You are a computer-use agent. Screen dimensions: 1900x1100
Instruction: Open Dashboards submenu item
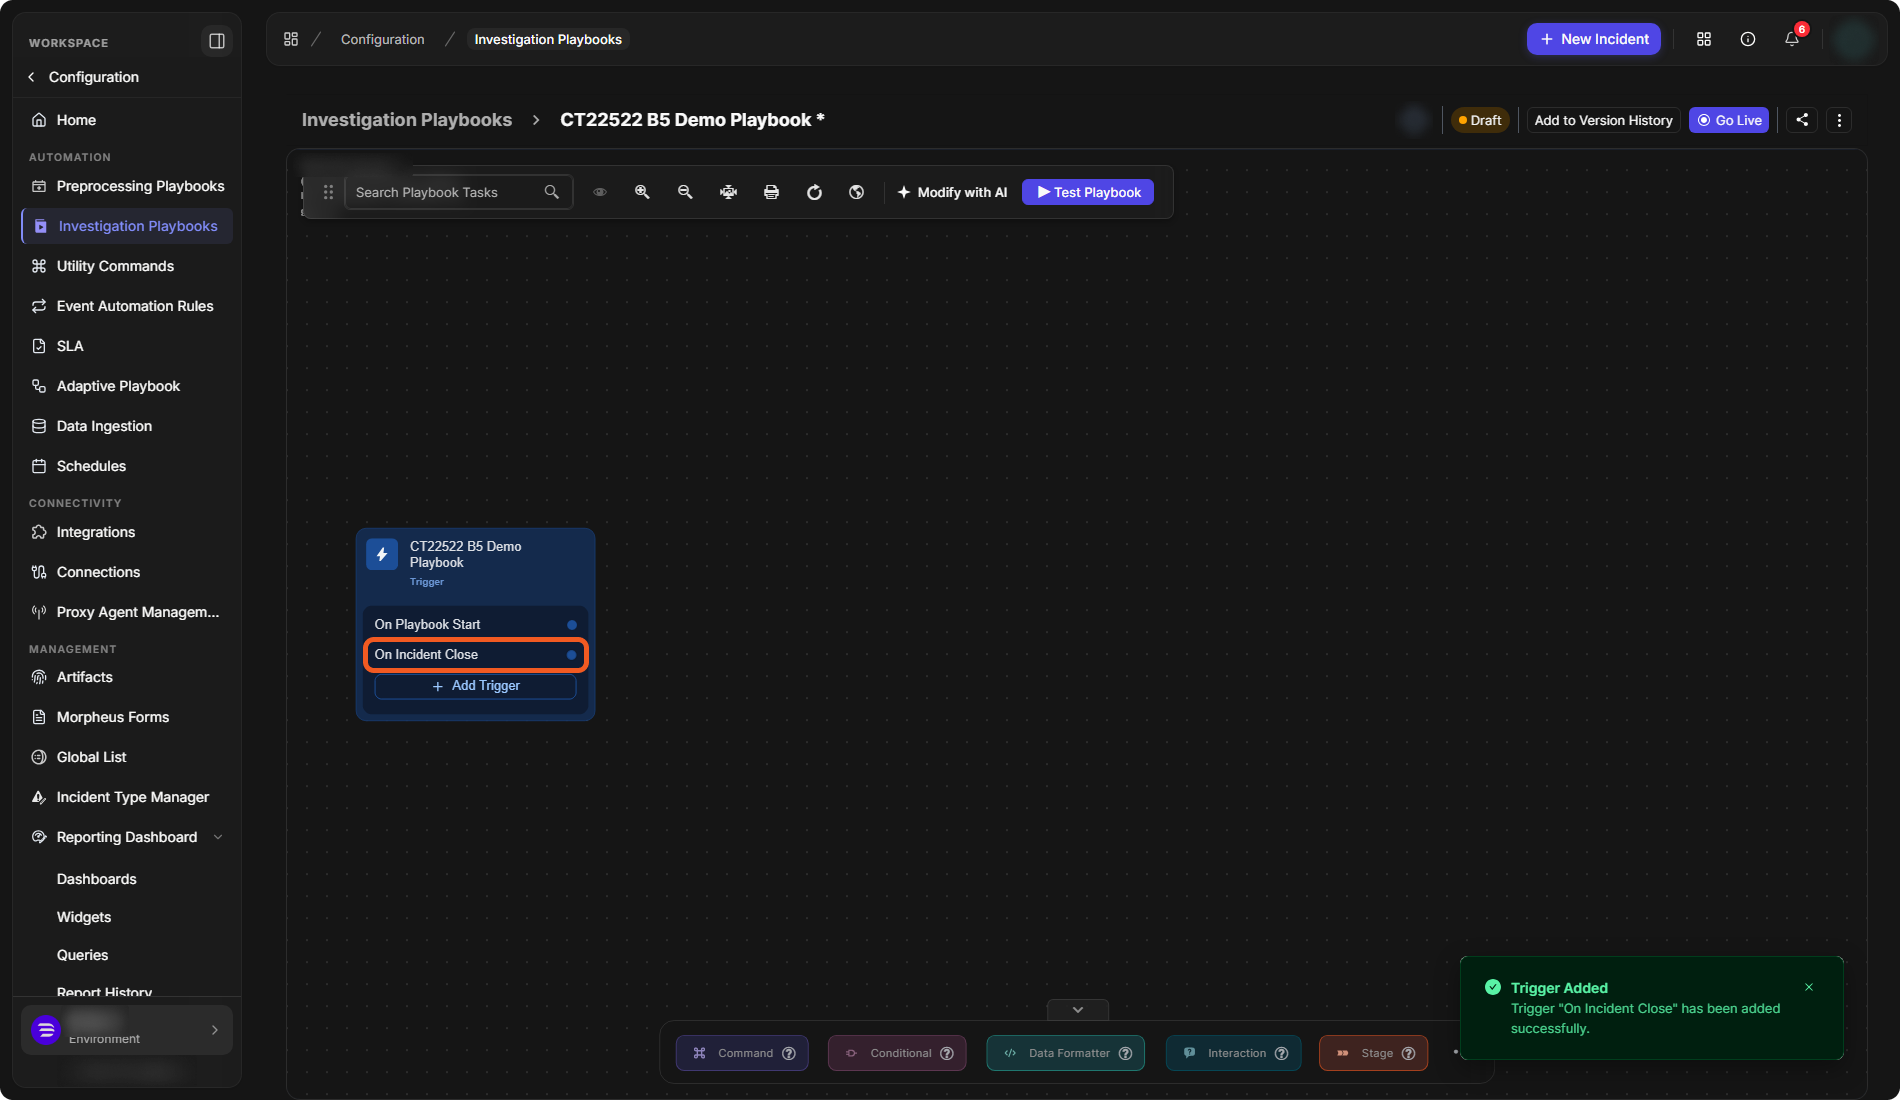pyautogui.click(x=97, y=879)
